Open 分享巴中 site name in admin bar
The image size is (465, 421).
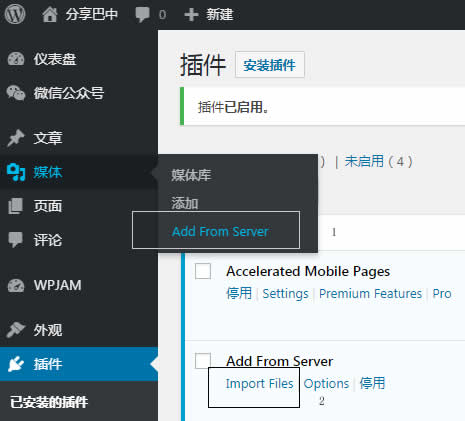click(x=92, y=15)
